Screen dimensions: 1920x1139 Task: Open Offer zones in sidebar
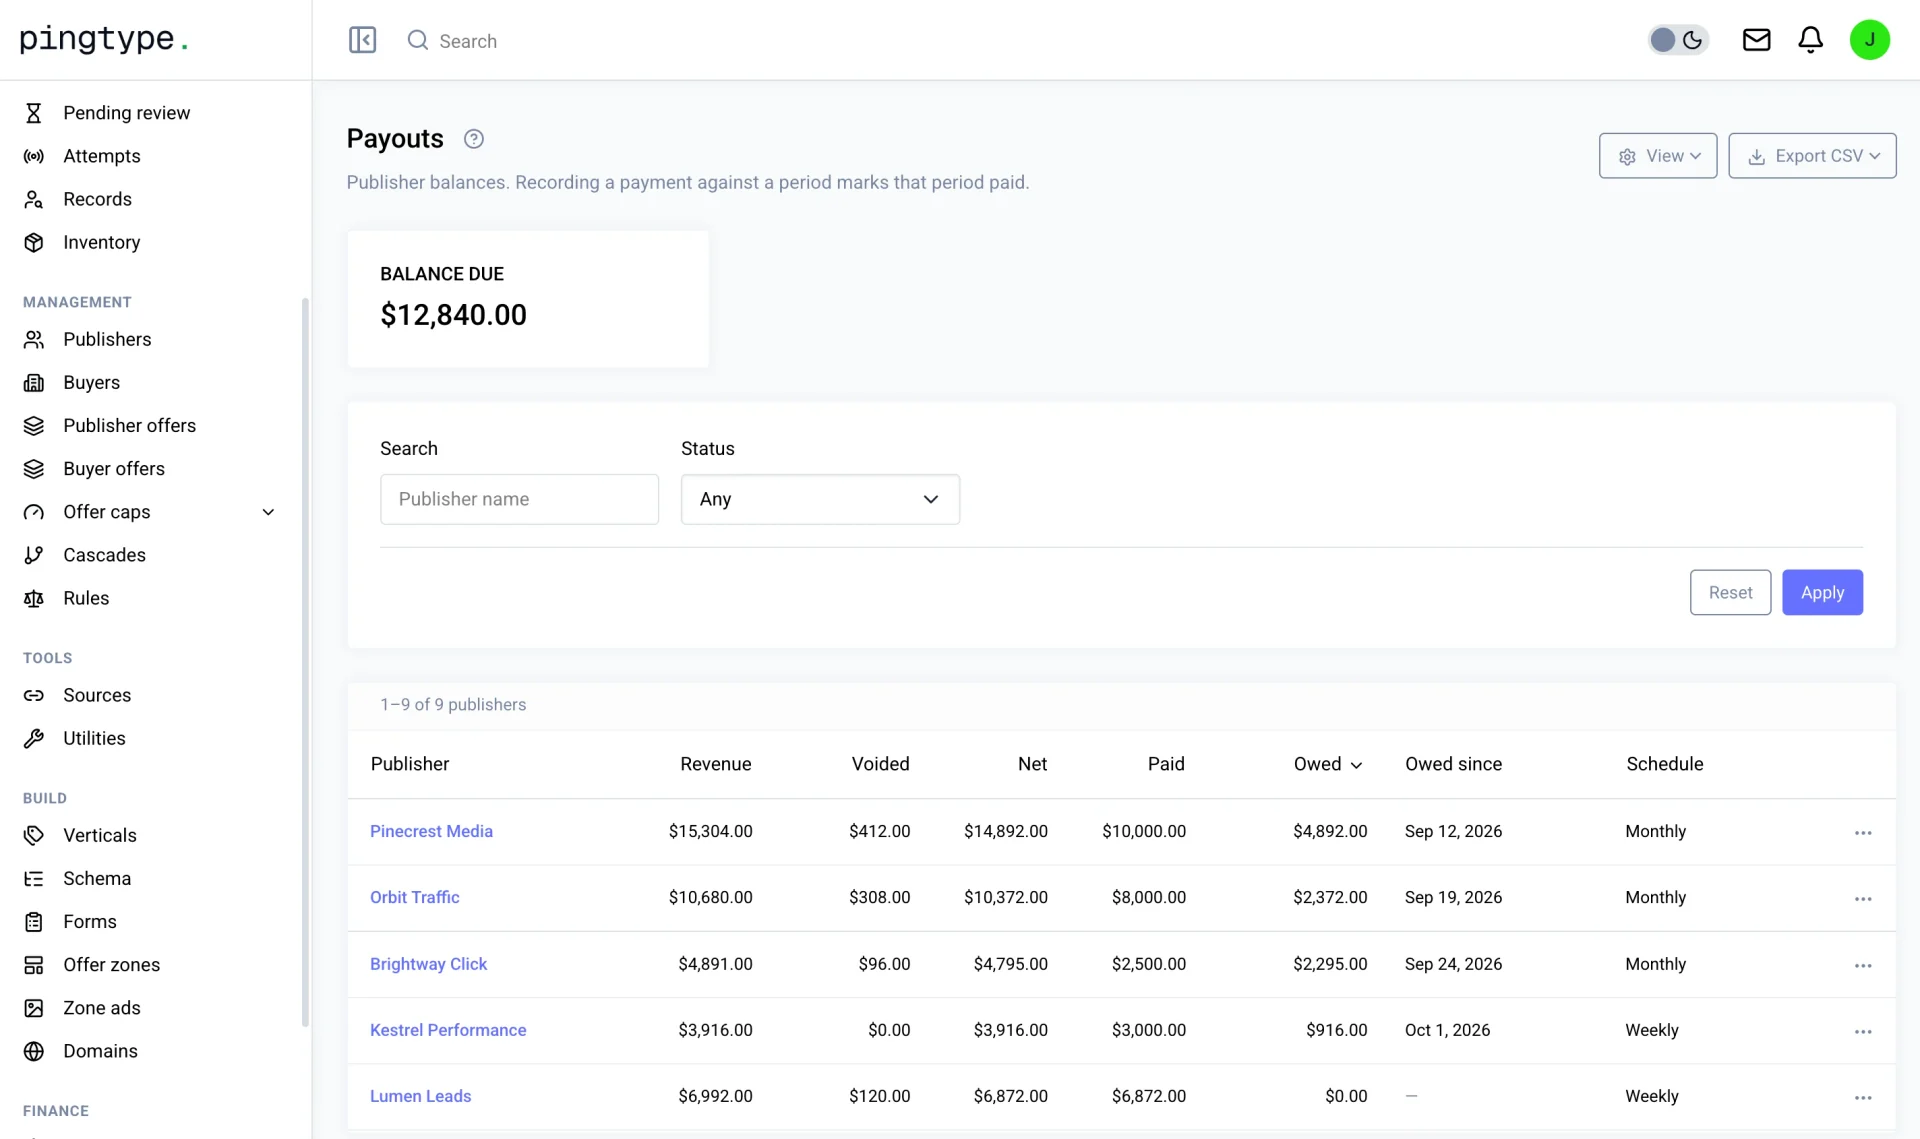pyautogui.click(x=111, y=965)
